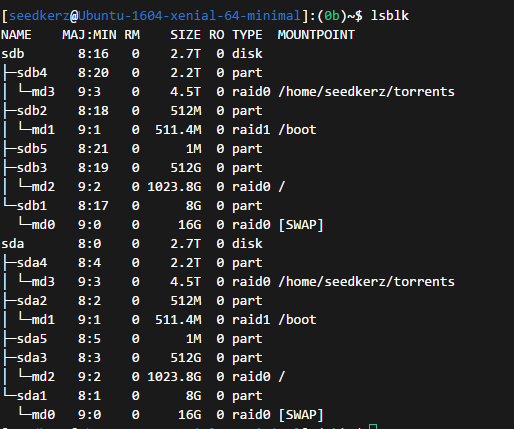Image resolution: width=514 pixels, height=429 pixels.
Task: Select the sdb4 partition name
Action: (x=32, y=73)
